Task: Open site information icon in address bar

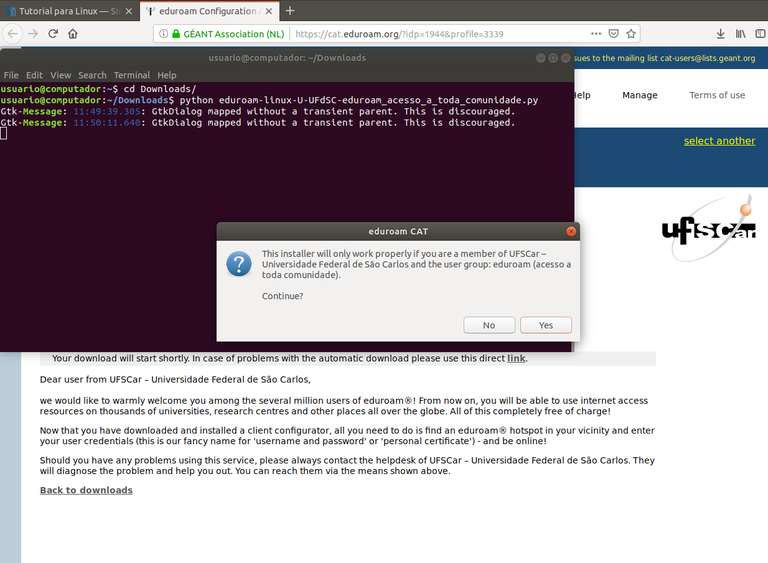Action: (x=164, y=34)
